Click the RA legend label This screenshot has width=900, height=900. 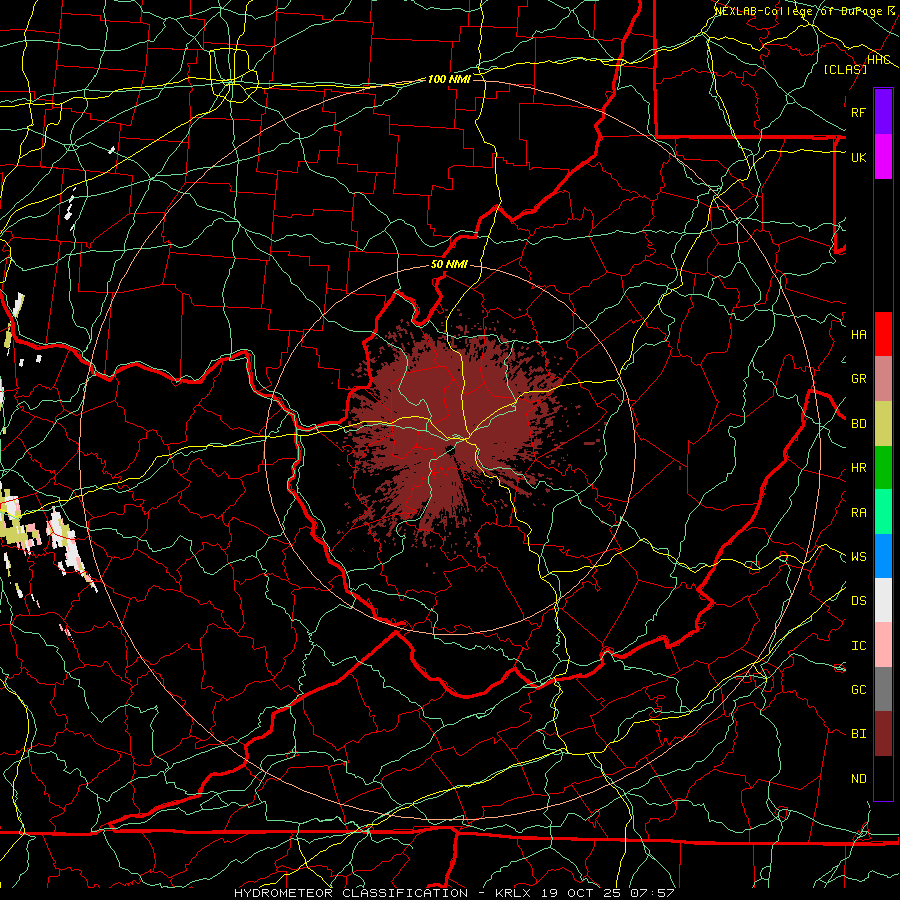pos(859,513)
